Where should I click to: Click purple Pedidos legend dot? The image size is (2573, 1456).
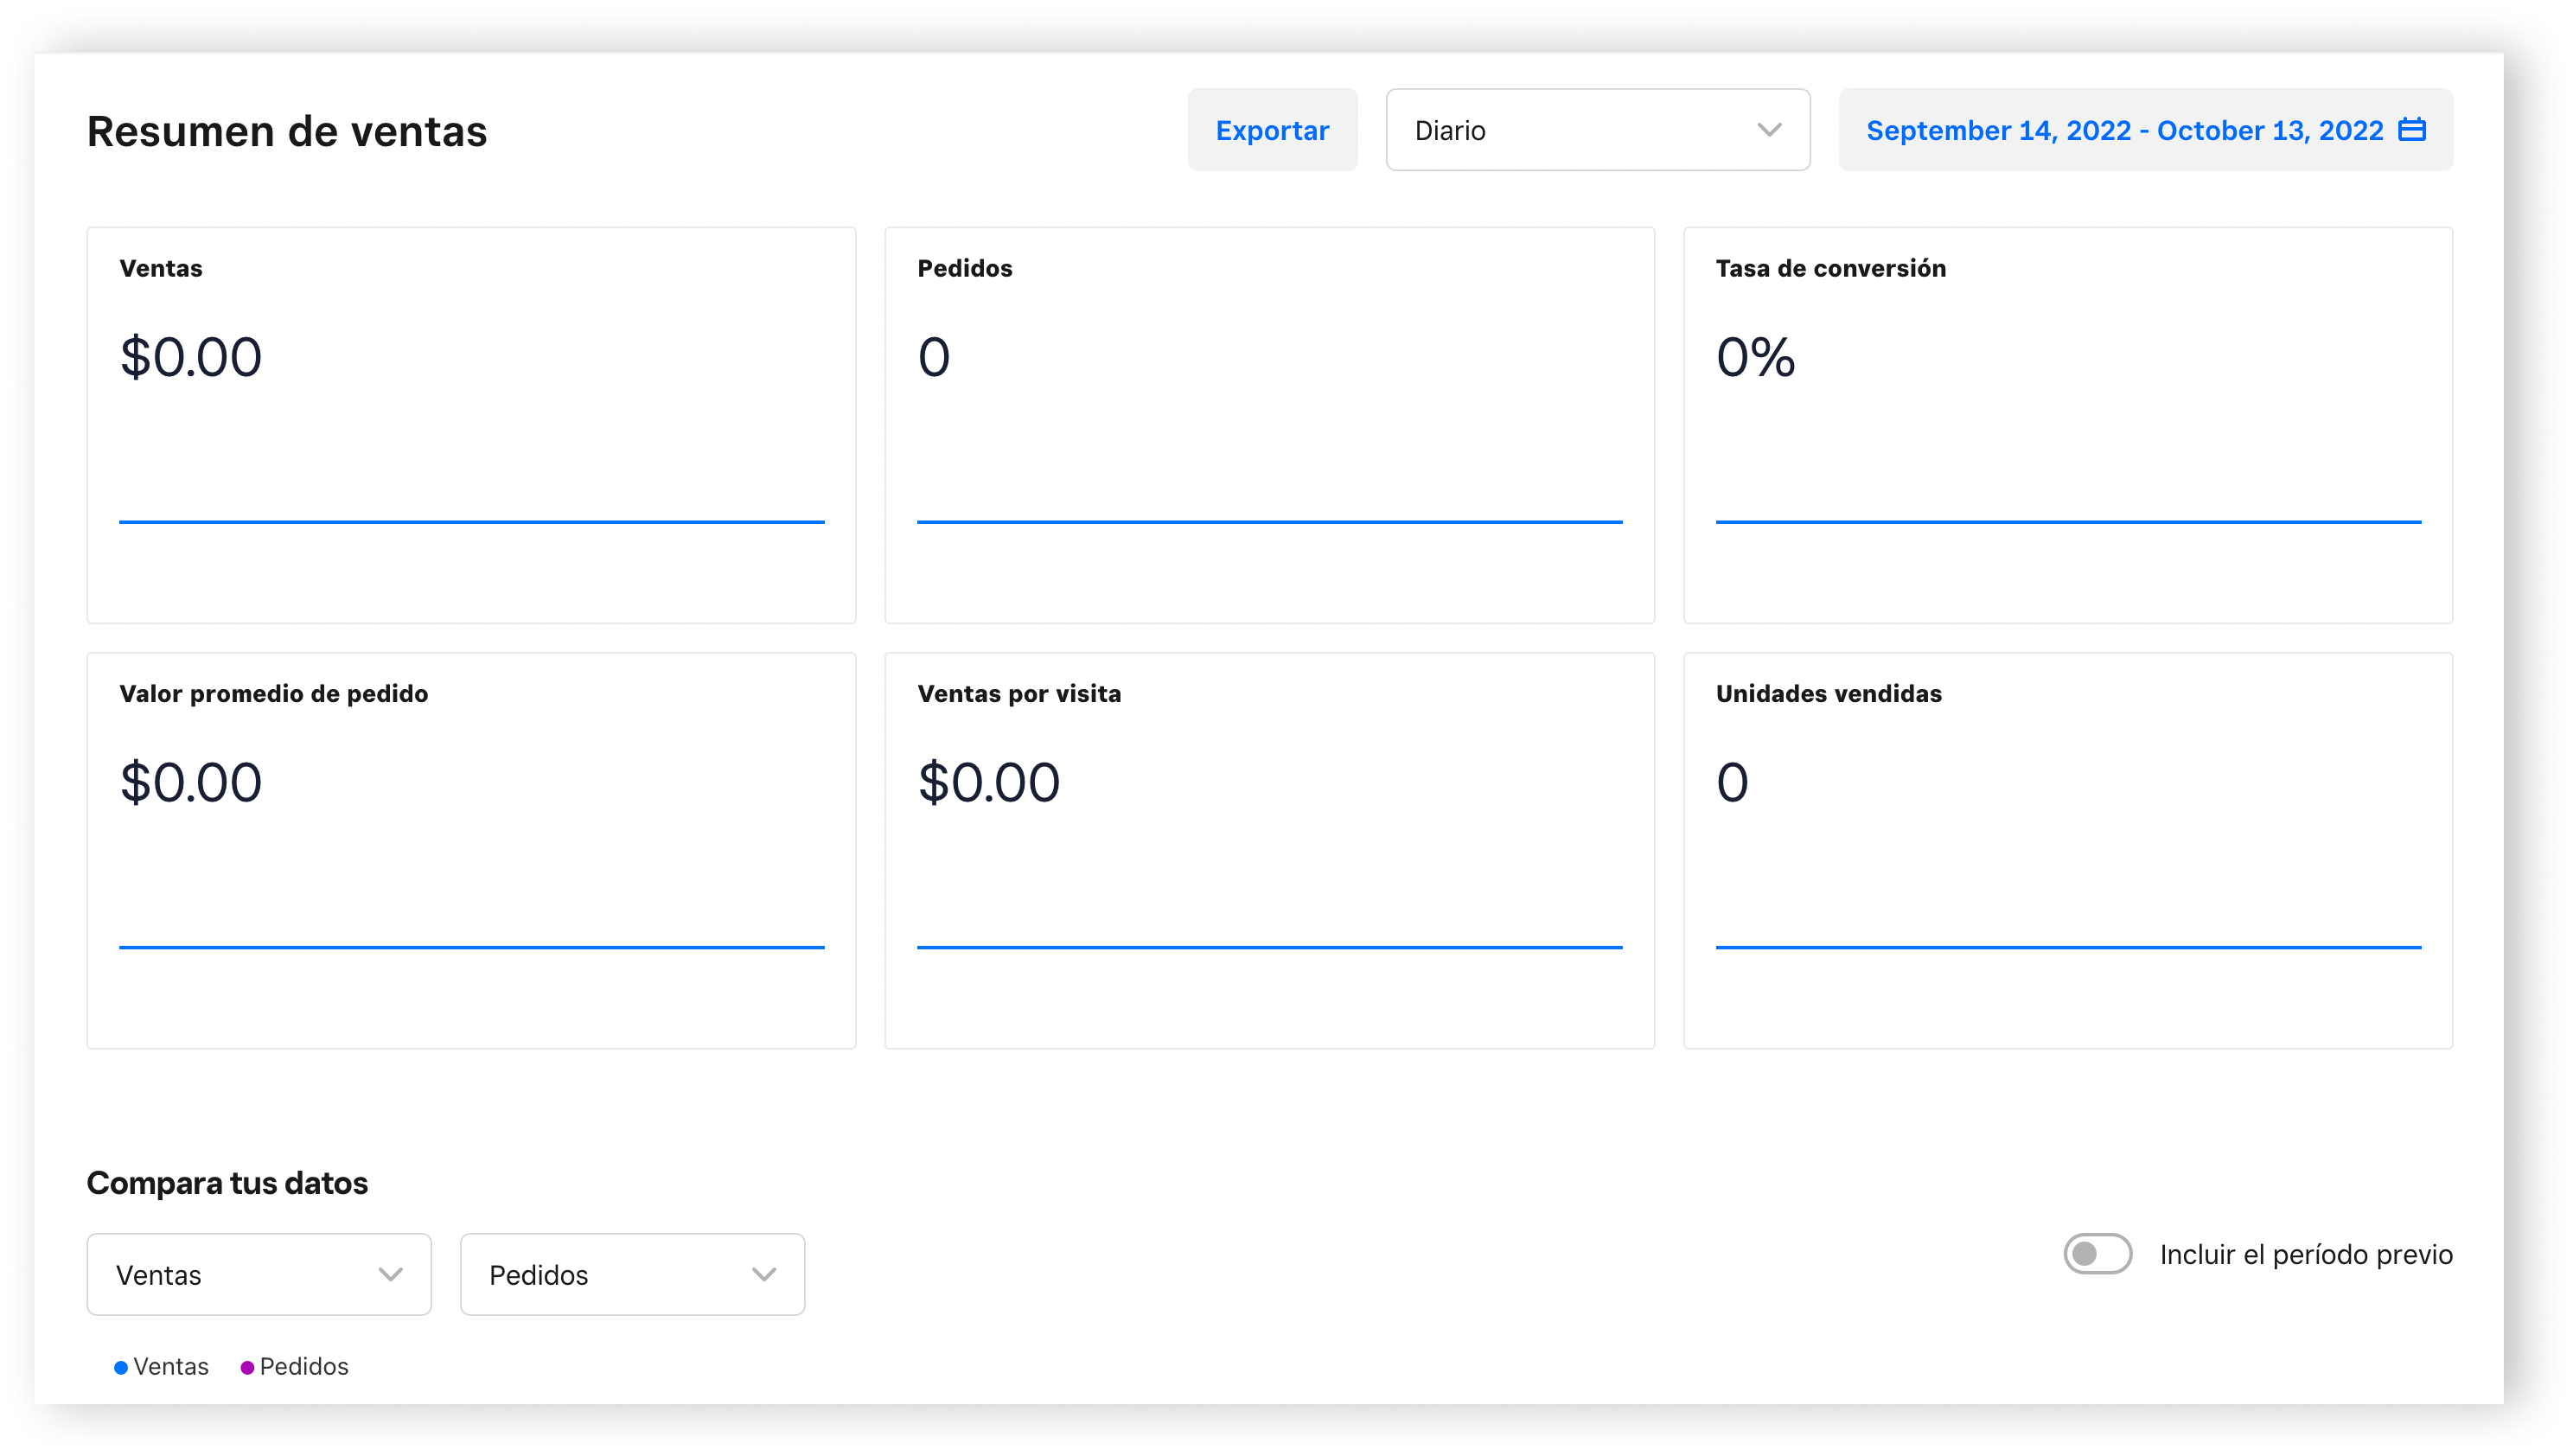pyautogui.click(x=247, y=1367)
